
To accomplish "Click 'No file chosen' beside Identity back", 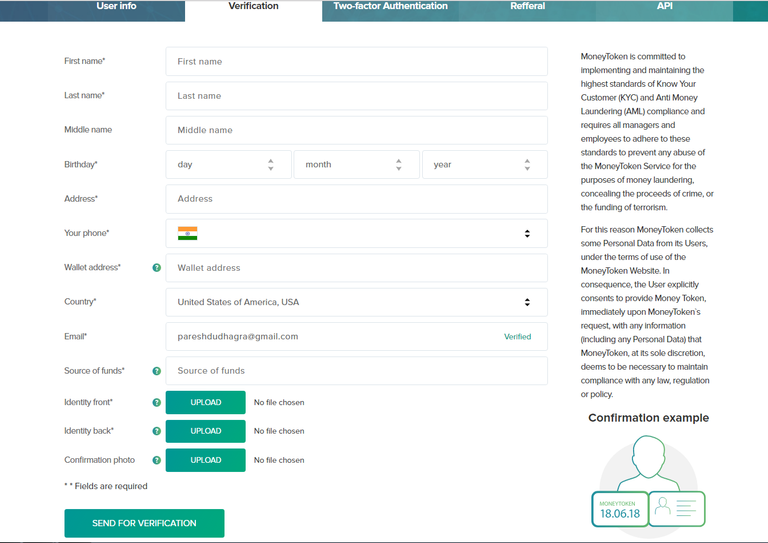I will pyautogui.click(x=279, y=431).
